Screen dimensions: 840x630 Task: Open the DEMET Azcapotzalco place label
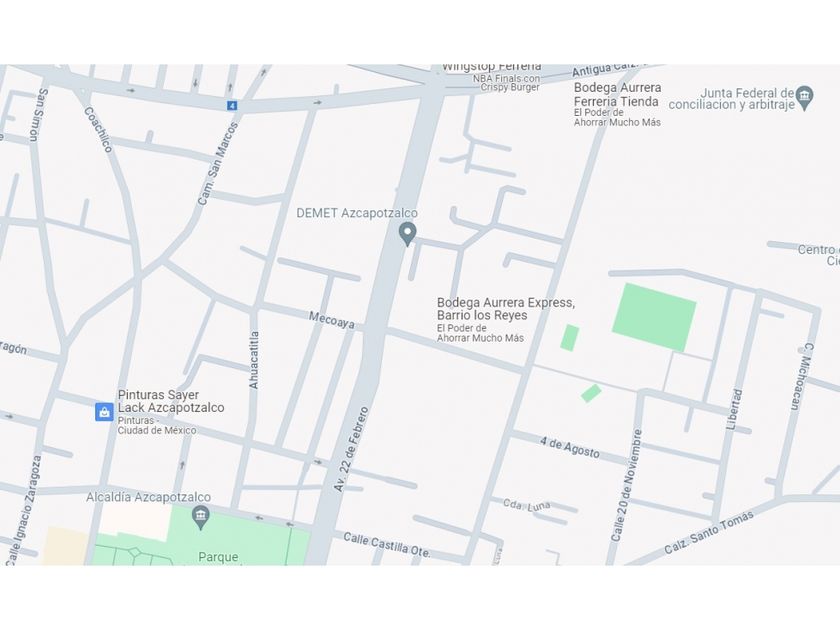pos(357,213)
